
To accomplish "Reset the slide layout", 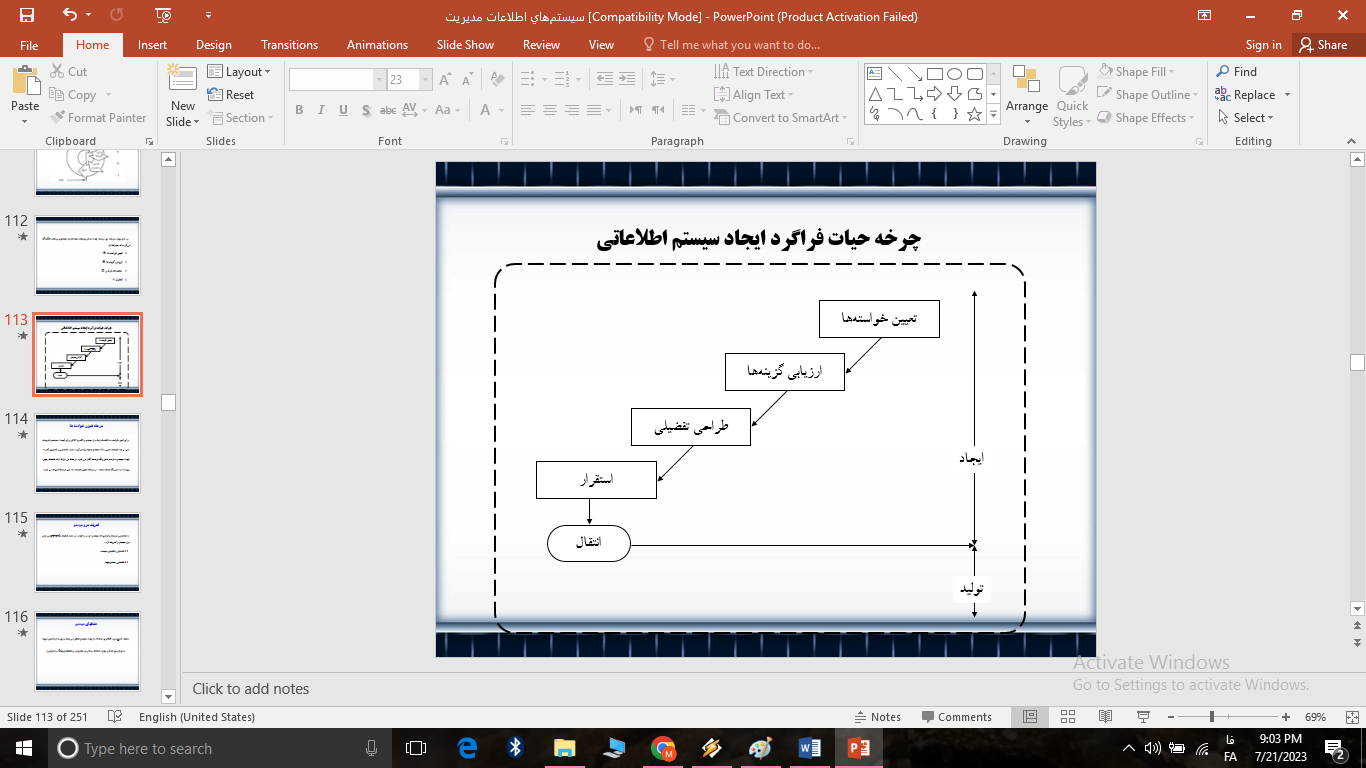I will pos(231,95).
